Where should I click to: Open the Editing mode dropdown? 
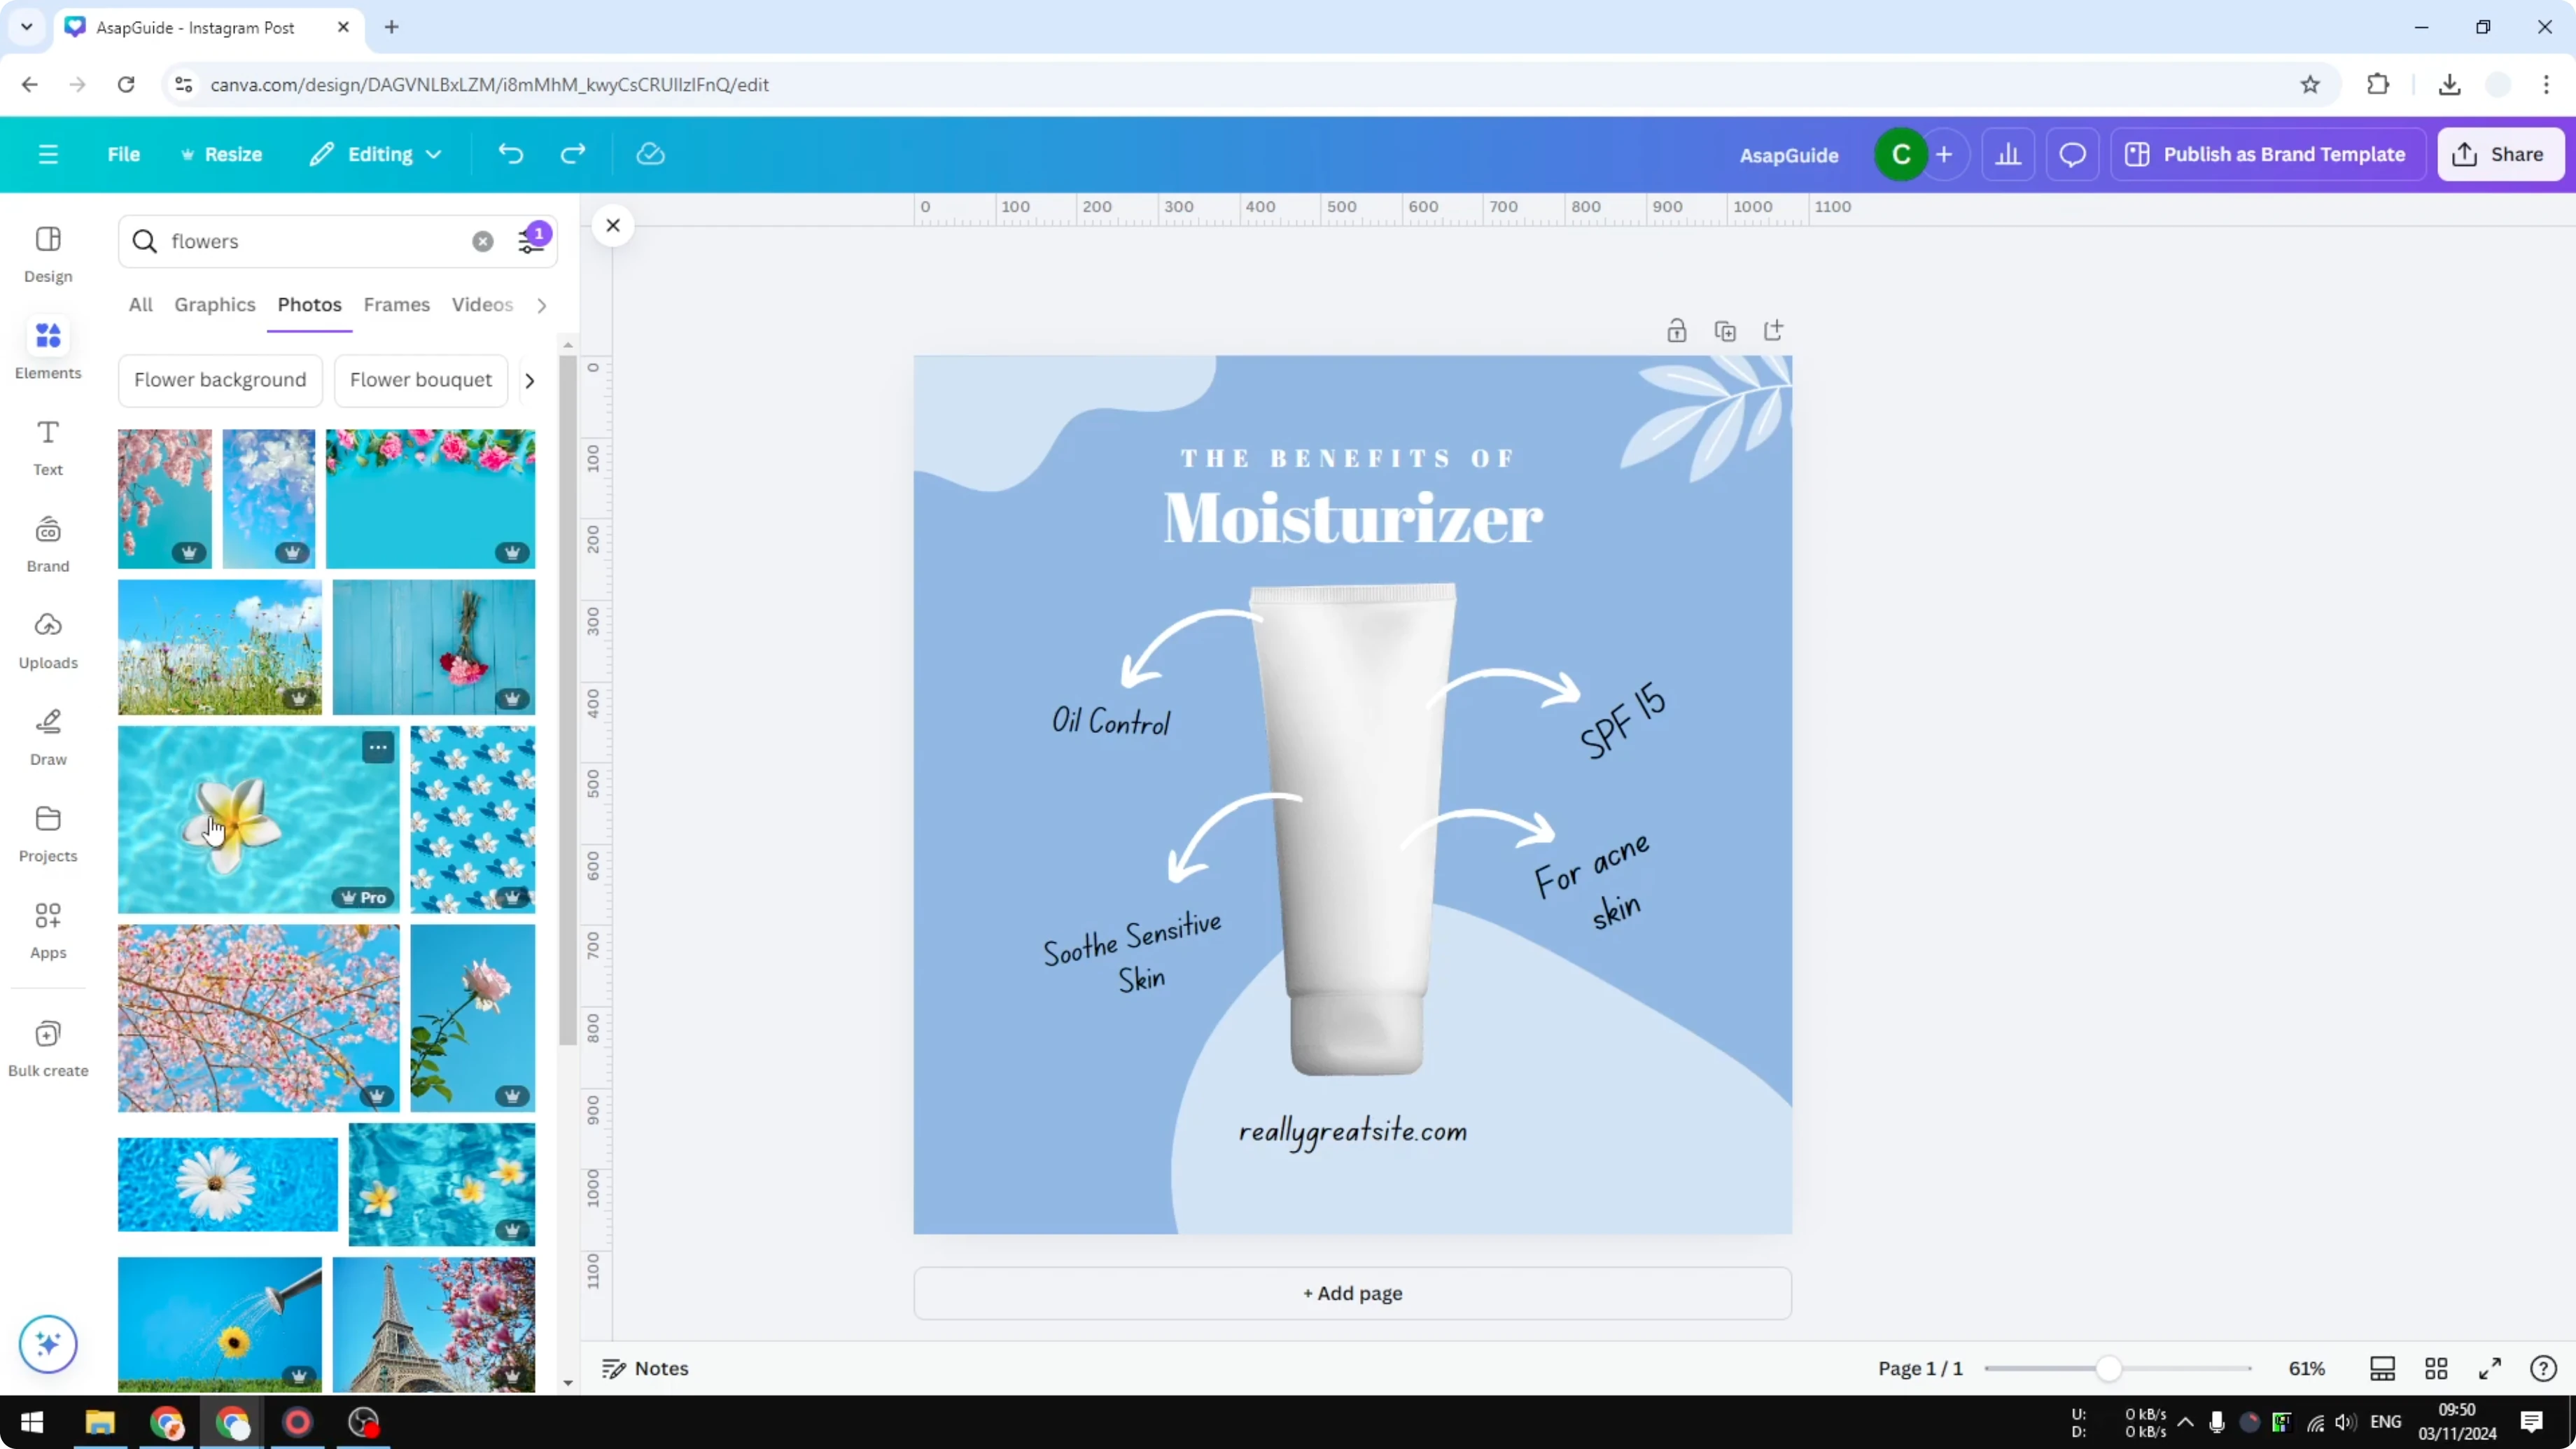376,154
